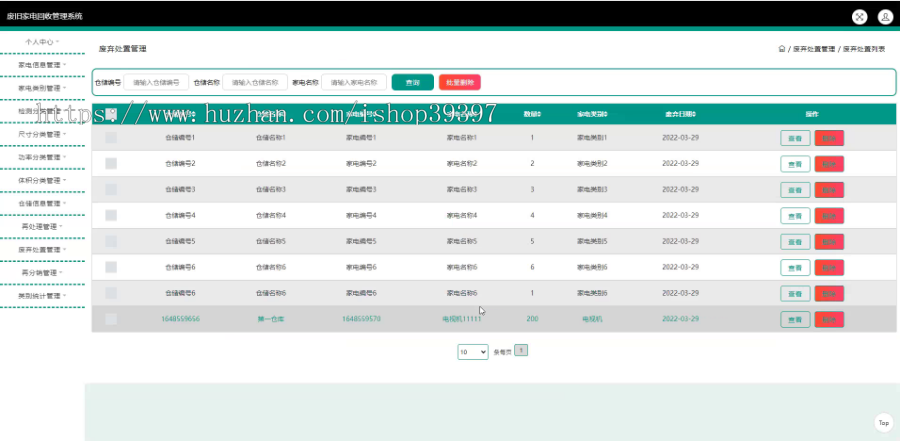Click the red 批量删除 button
Viewport: 900px width, 441px height.
tap(460, 82)
